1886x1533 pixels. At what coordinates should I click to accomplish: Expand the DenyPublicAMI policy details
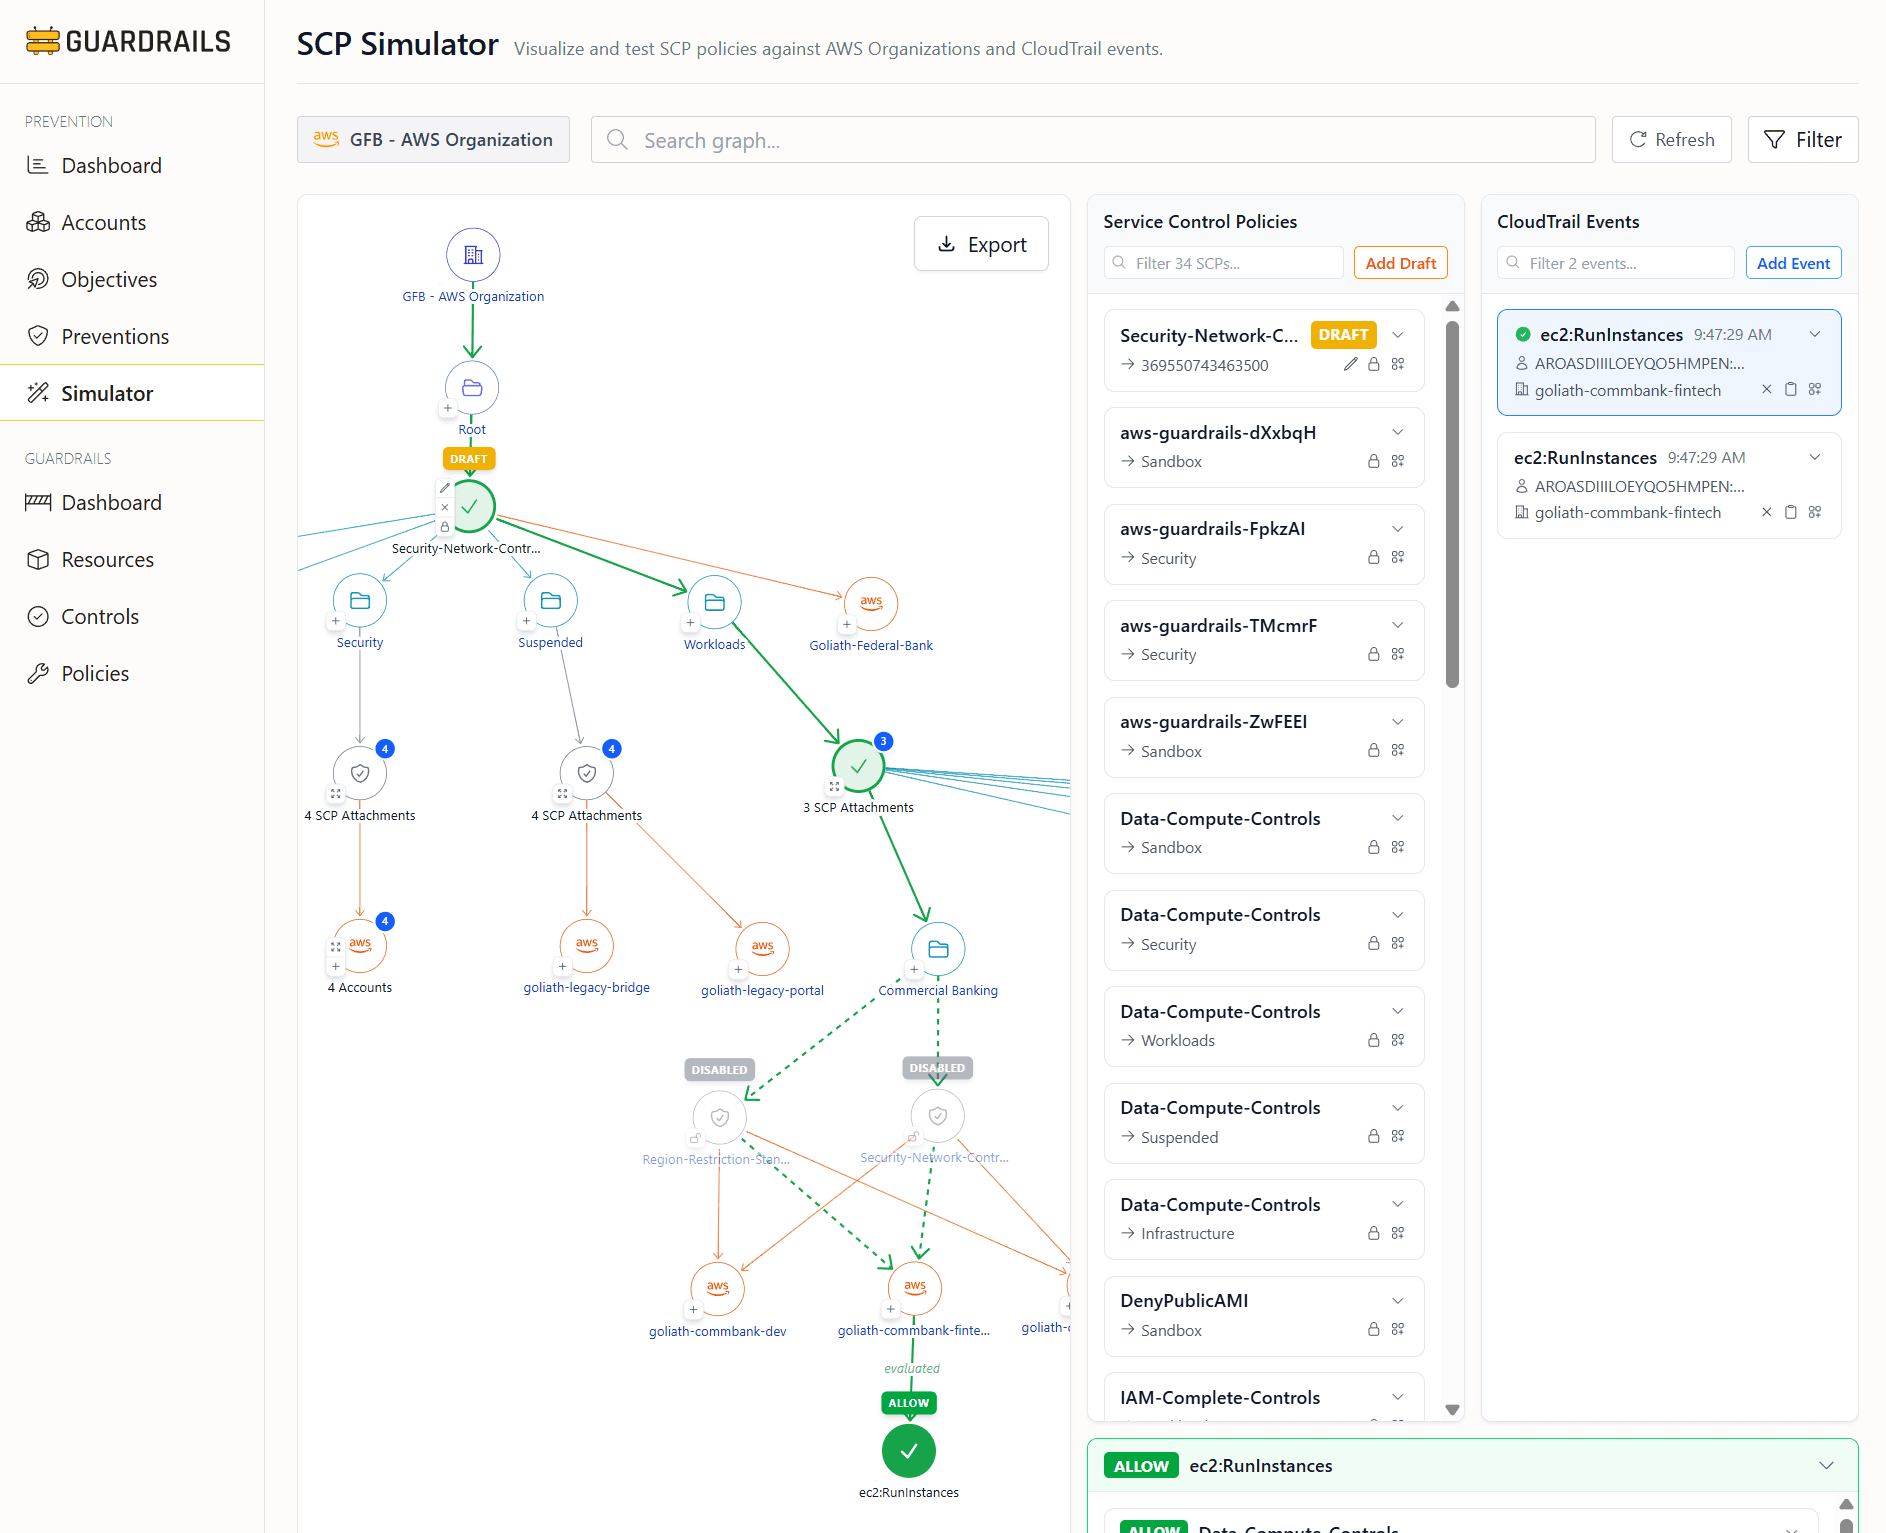1397,1300
